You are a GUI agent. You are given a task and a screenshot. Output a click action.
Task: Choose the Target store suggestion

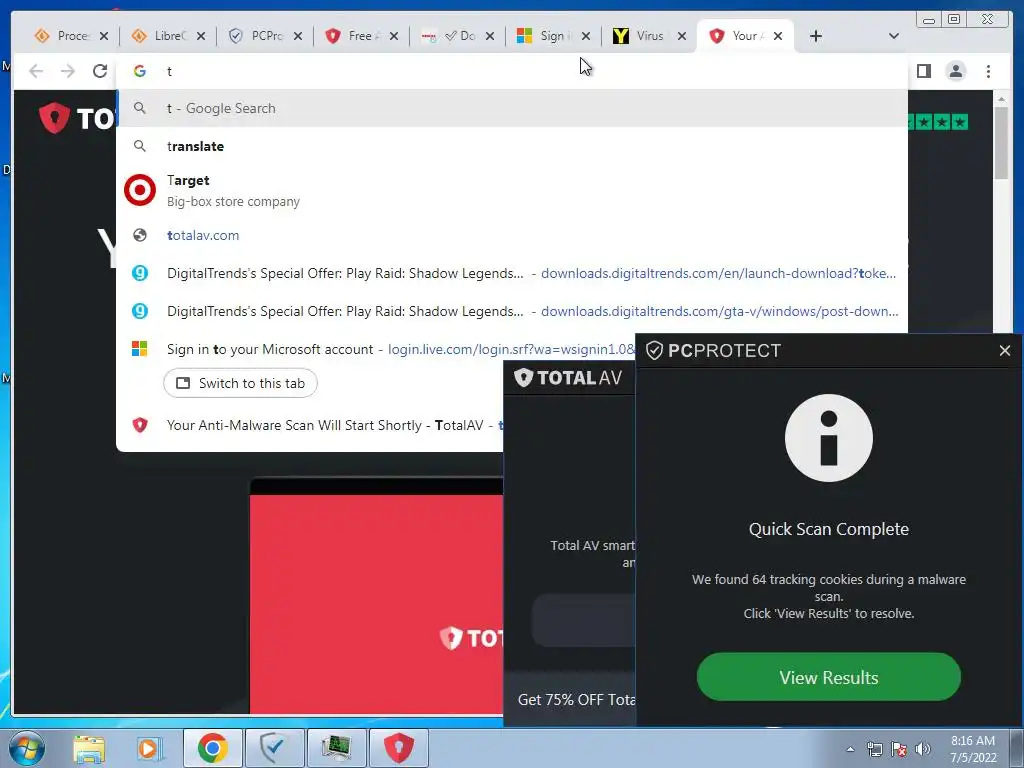511,190
